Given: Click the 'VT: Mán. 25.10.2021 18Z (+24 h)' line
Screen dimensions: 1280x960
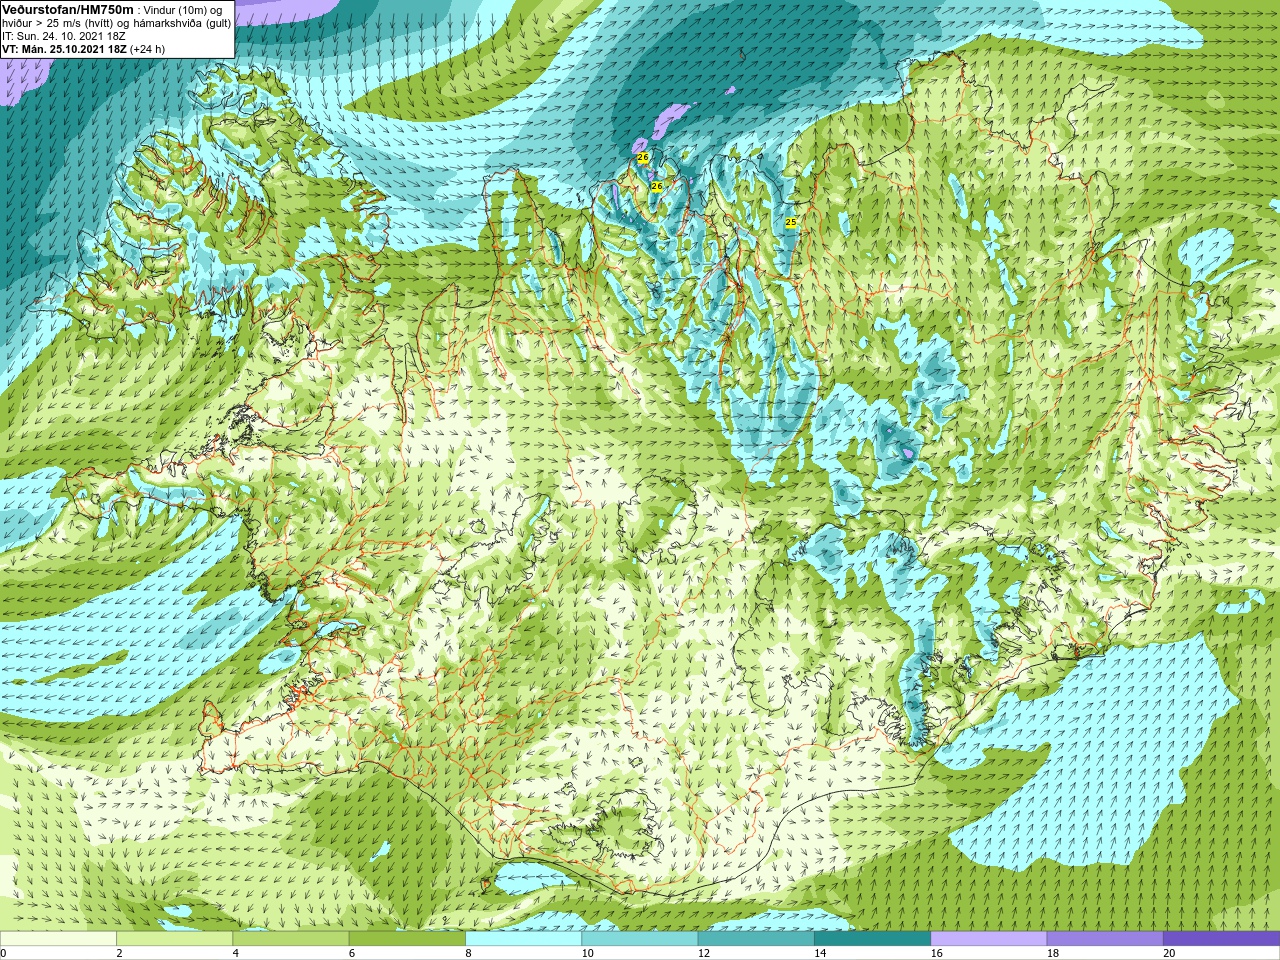Looking at the screenshot, I should click(x=84, y=49).
